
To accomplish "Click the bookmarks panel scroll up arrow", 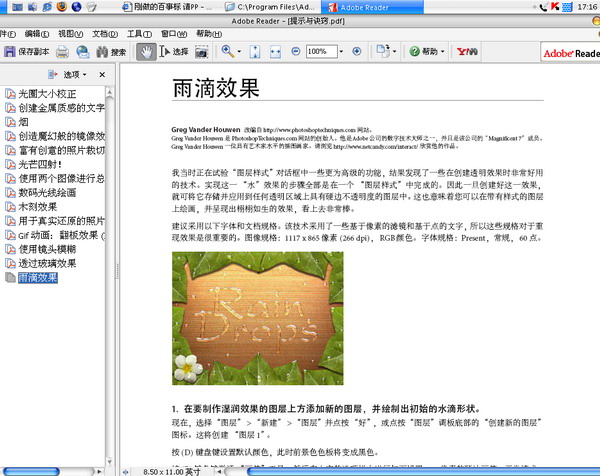I will pyautogui.click(x=109, y=92).
